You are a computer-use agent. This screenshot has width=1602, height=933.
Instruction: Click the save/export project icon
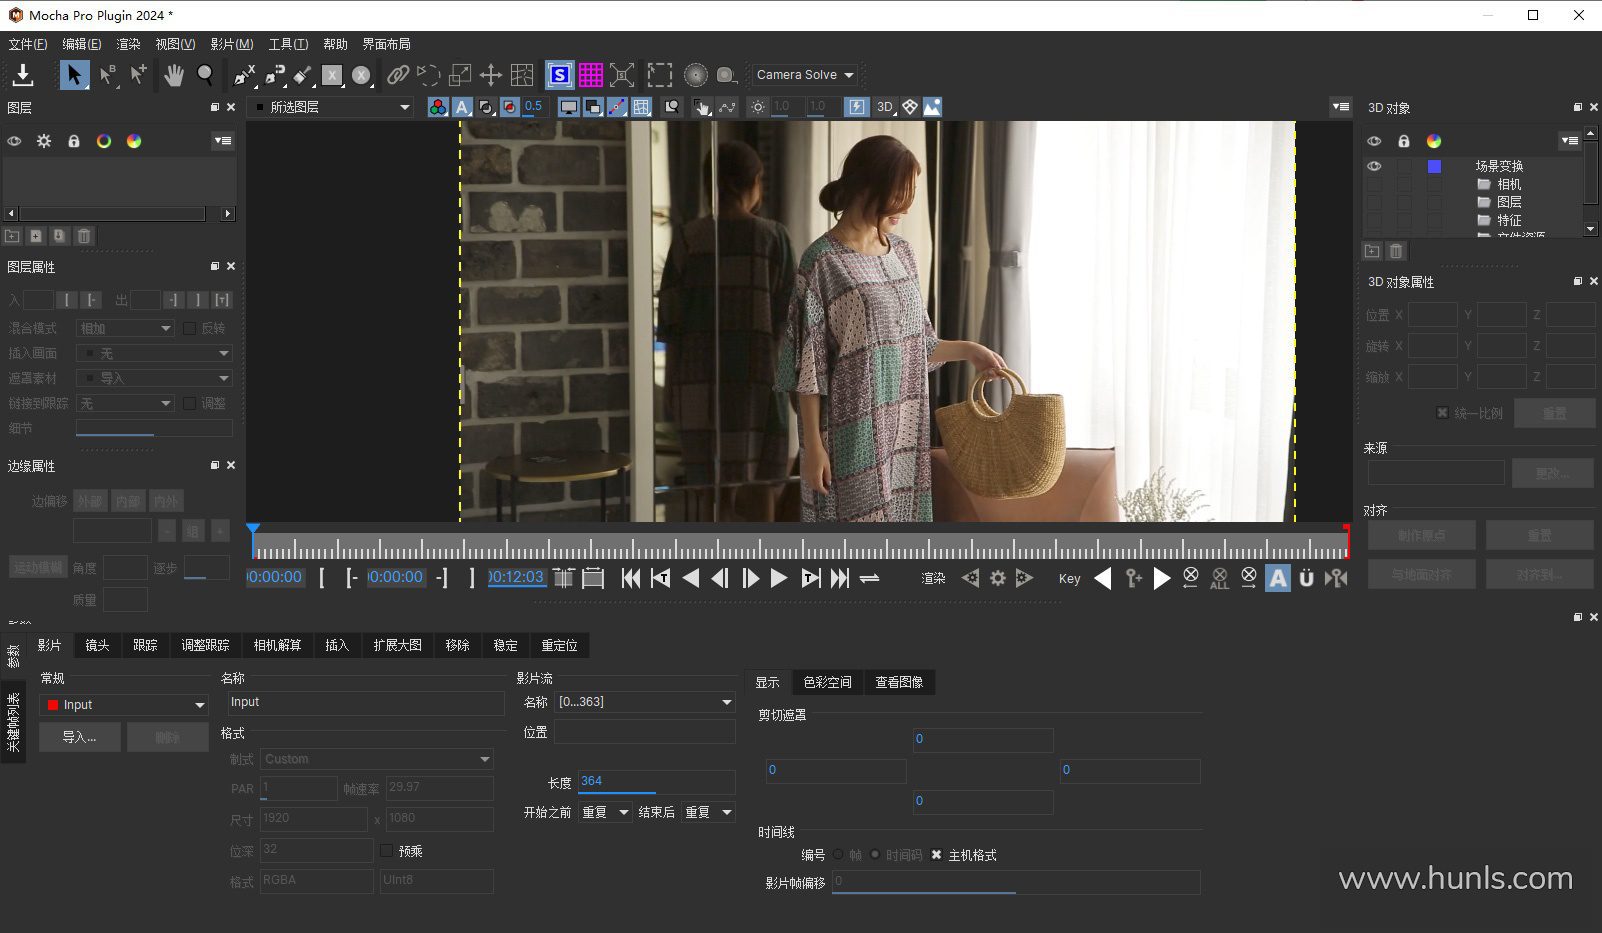(23, 75)
